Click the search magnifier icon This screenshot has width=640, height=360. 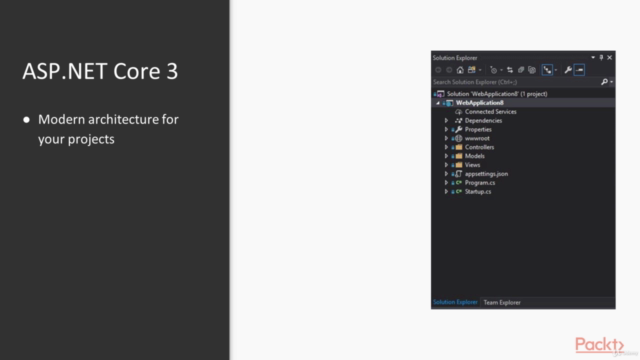click(x=604, y=82)
